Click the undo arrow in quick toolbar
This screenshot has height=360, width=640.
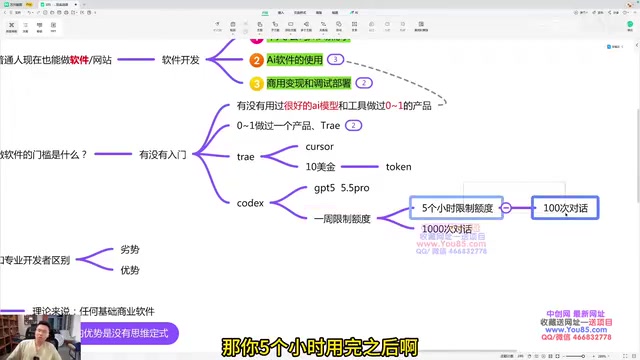[29, 13]
